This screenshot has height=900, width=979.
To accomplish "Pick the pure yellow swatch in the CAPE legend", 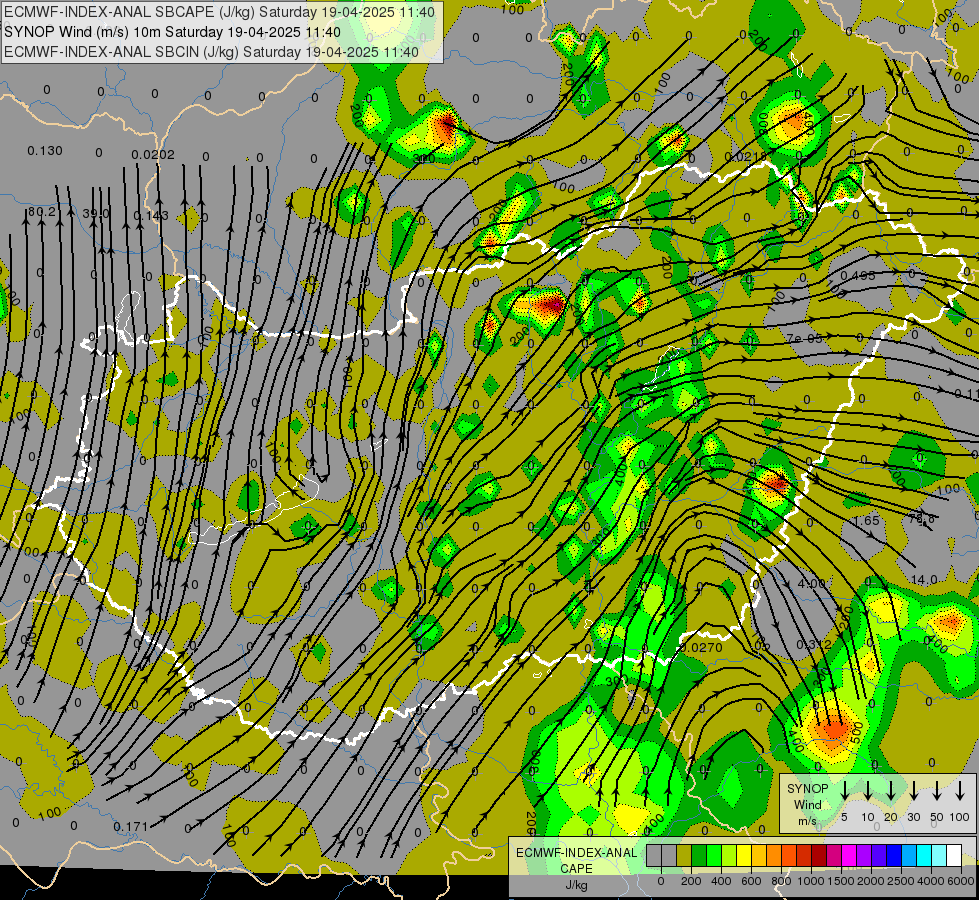I will pos(744,855).
